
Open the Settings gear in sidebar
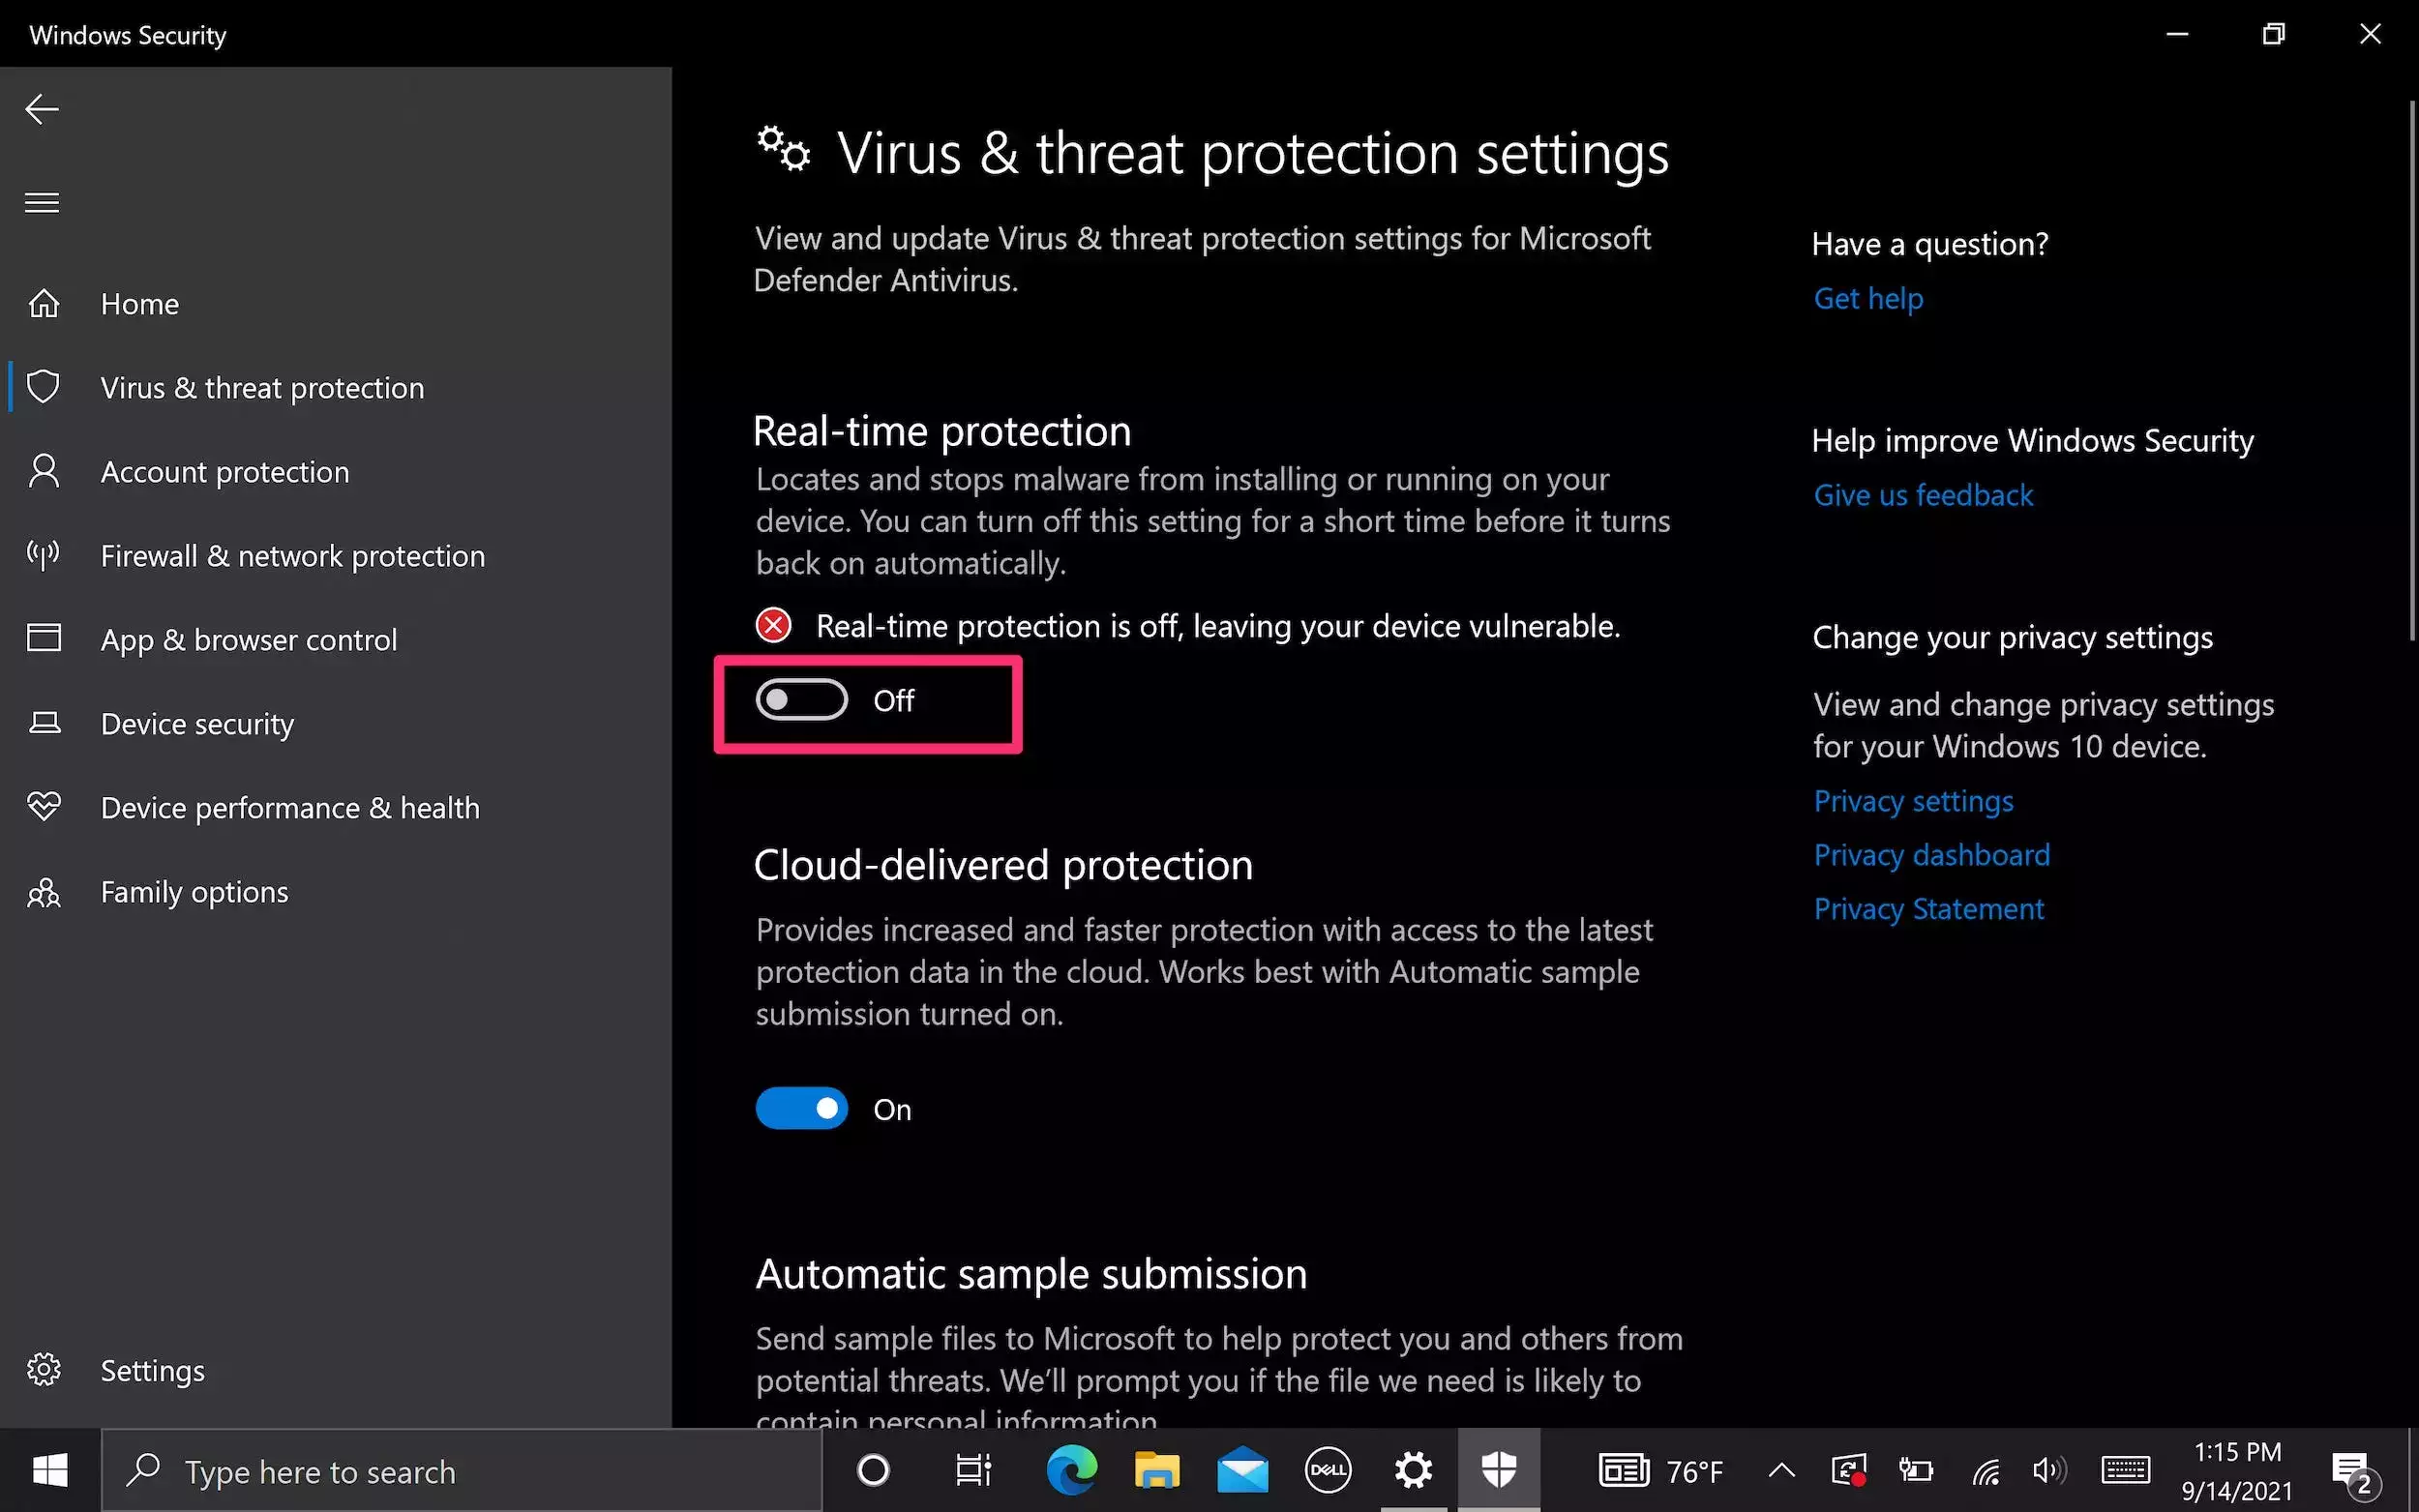pyautogui.click(x=44, y=1370)
